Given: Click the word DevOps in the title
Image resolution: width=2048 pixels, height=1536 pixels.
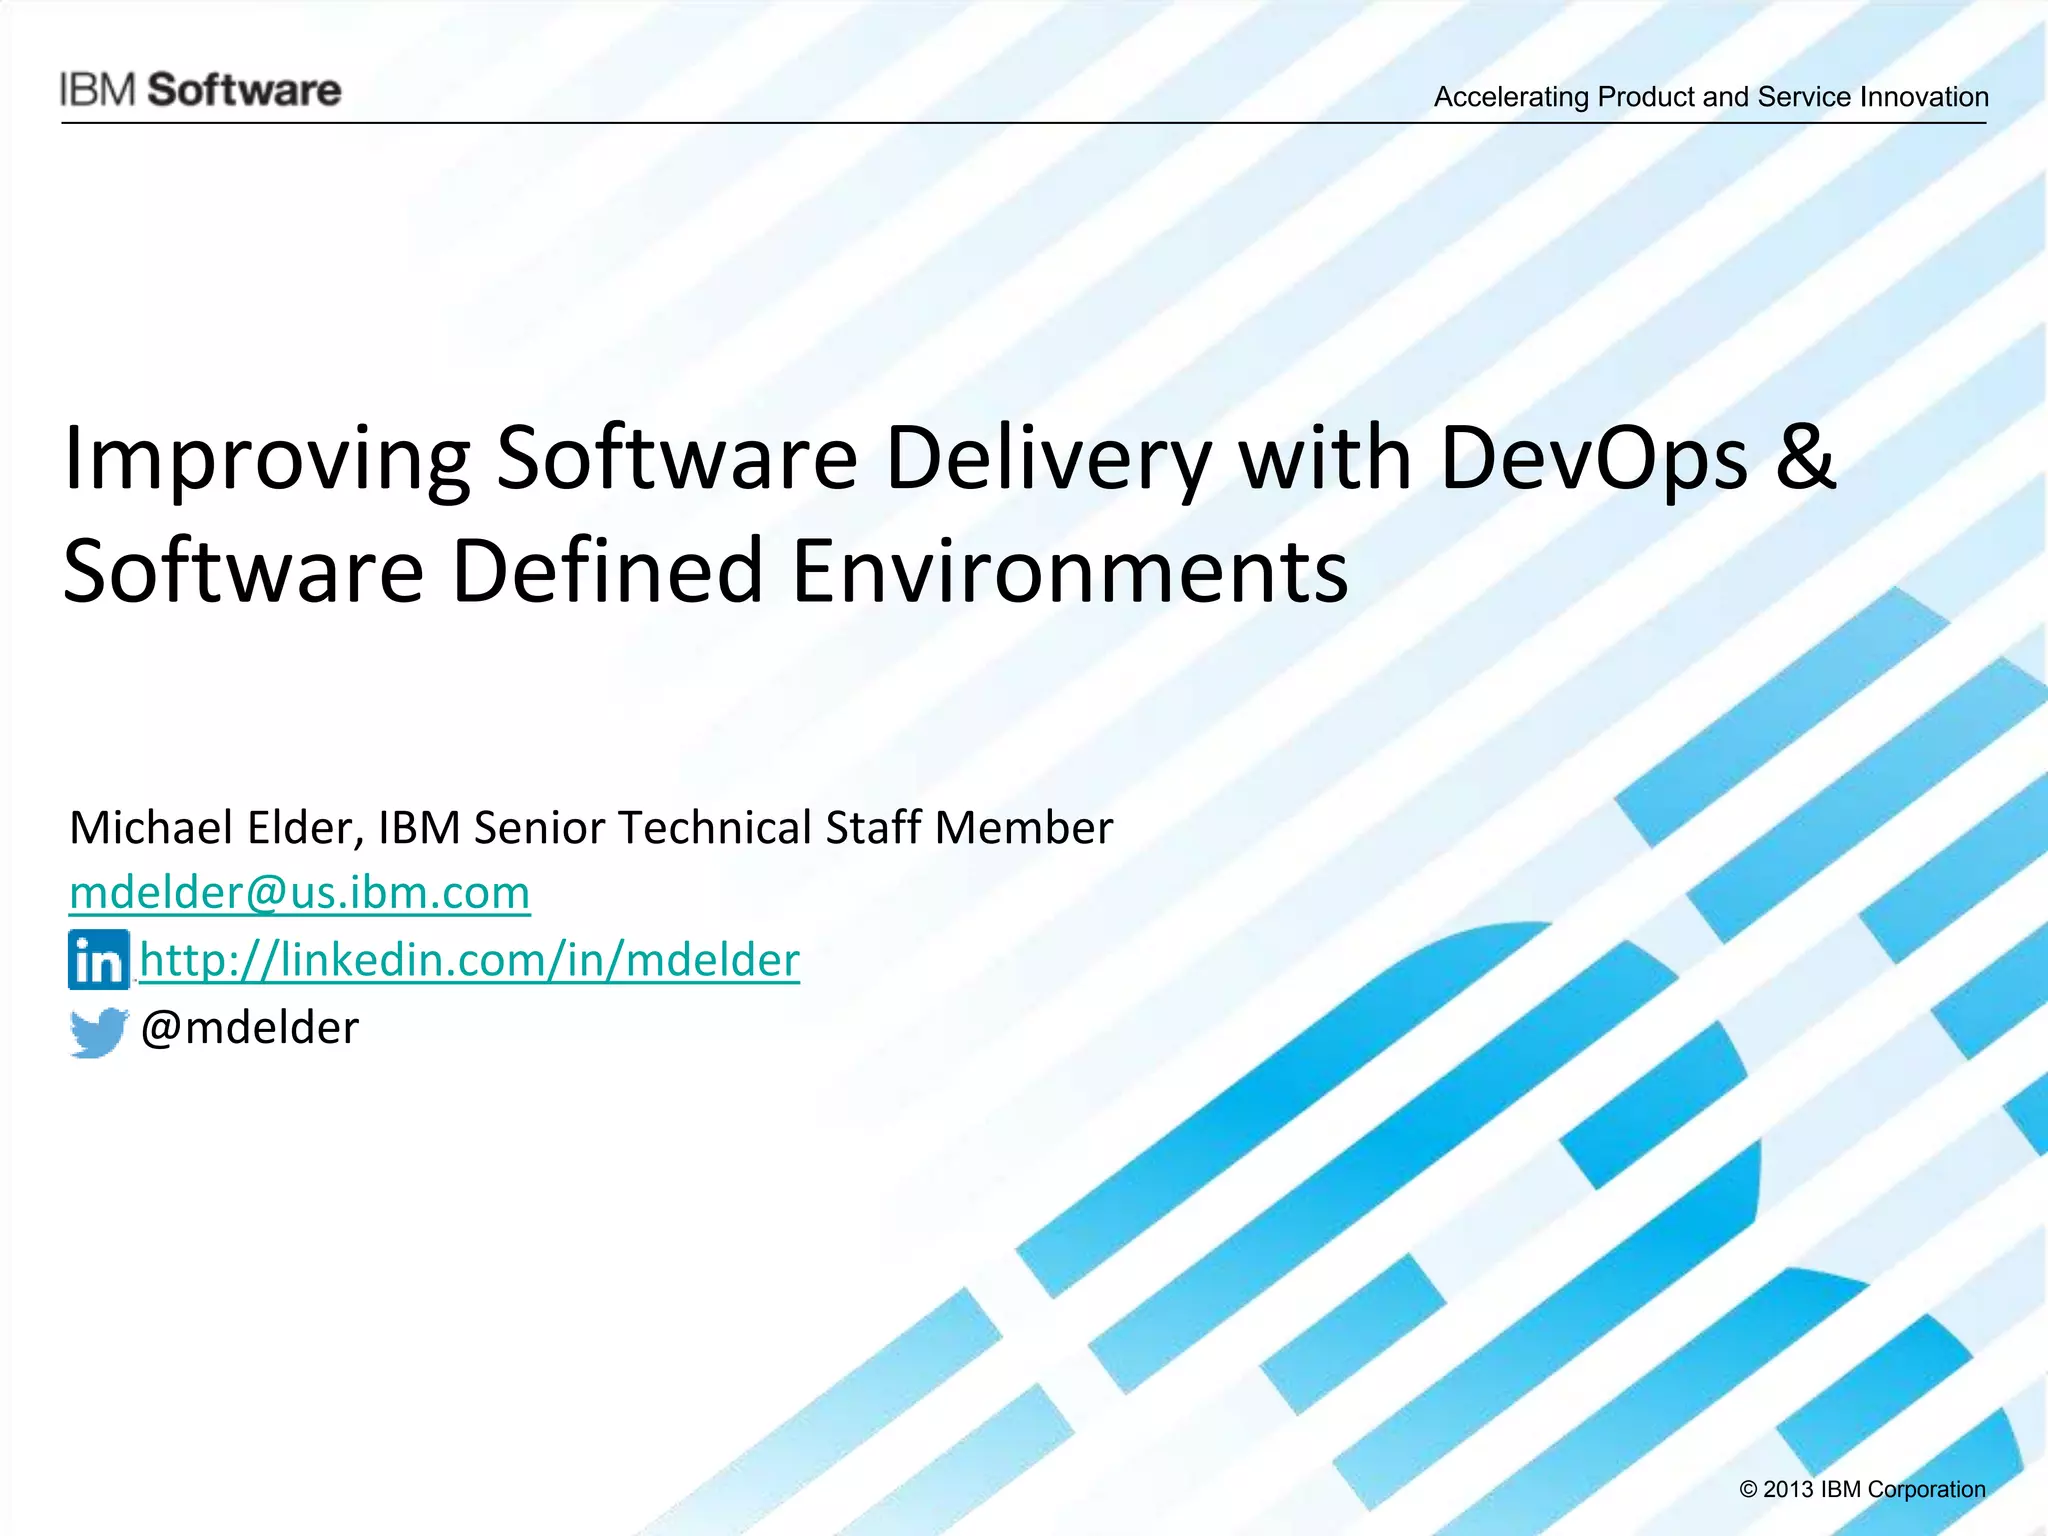Looking at the screenshot, I should pos(1594,459).
